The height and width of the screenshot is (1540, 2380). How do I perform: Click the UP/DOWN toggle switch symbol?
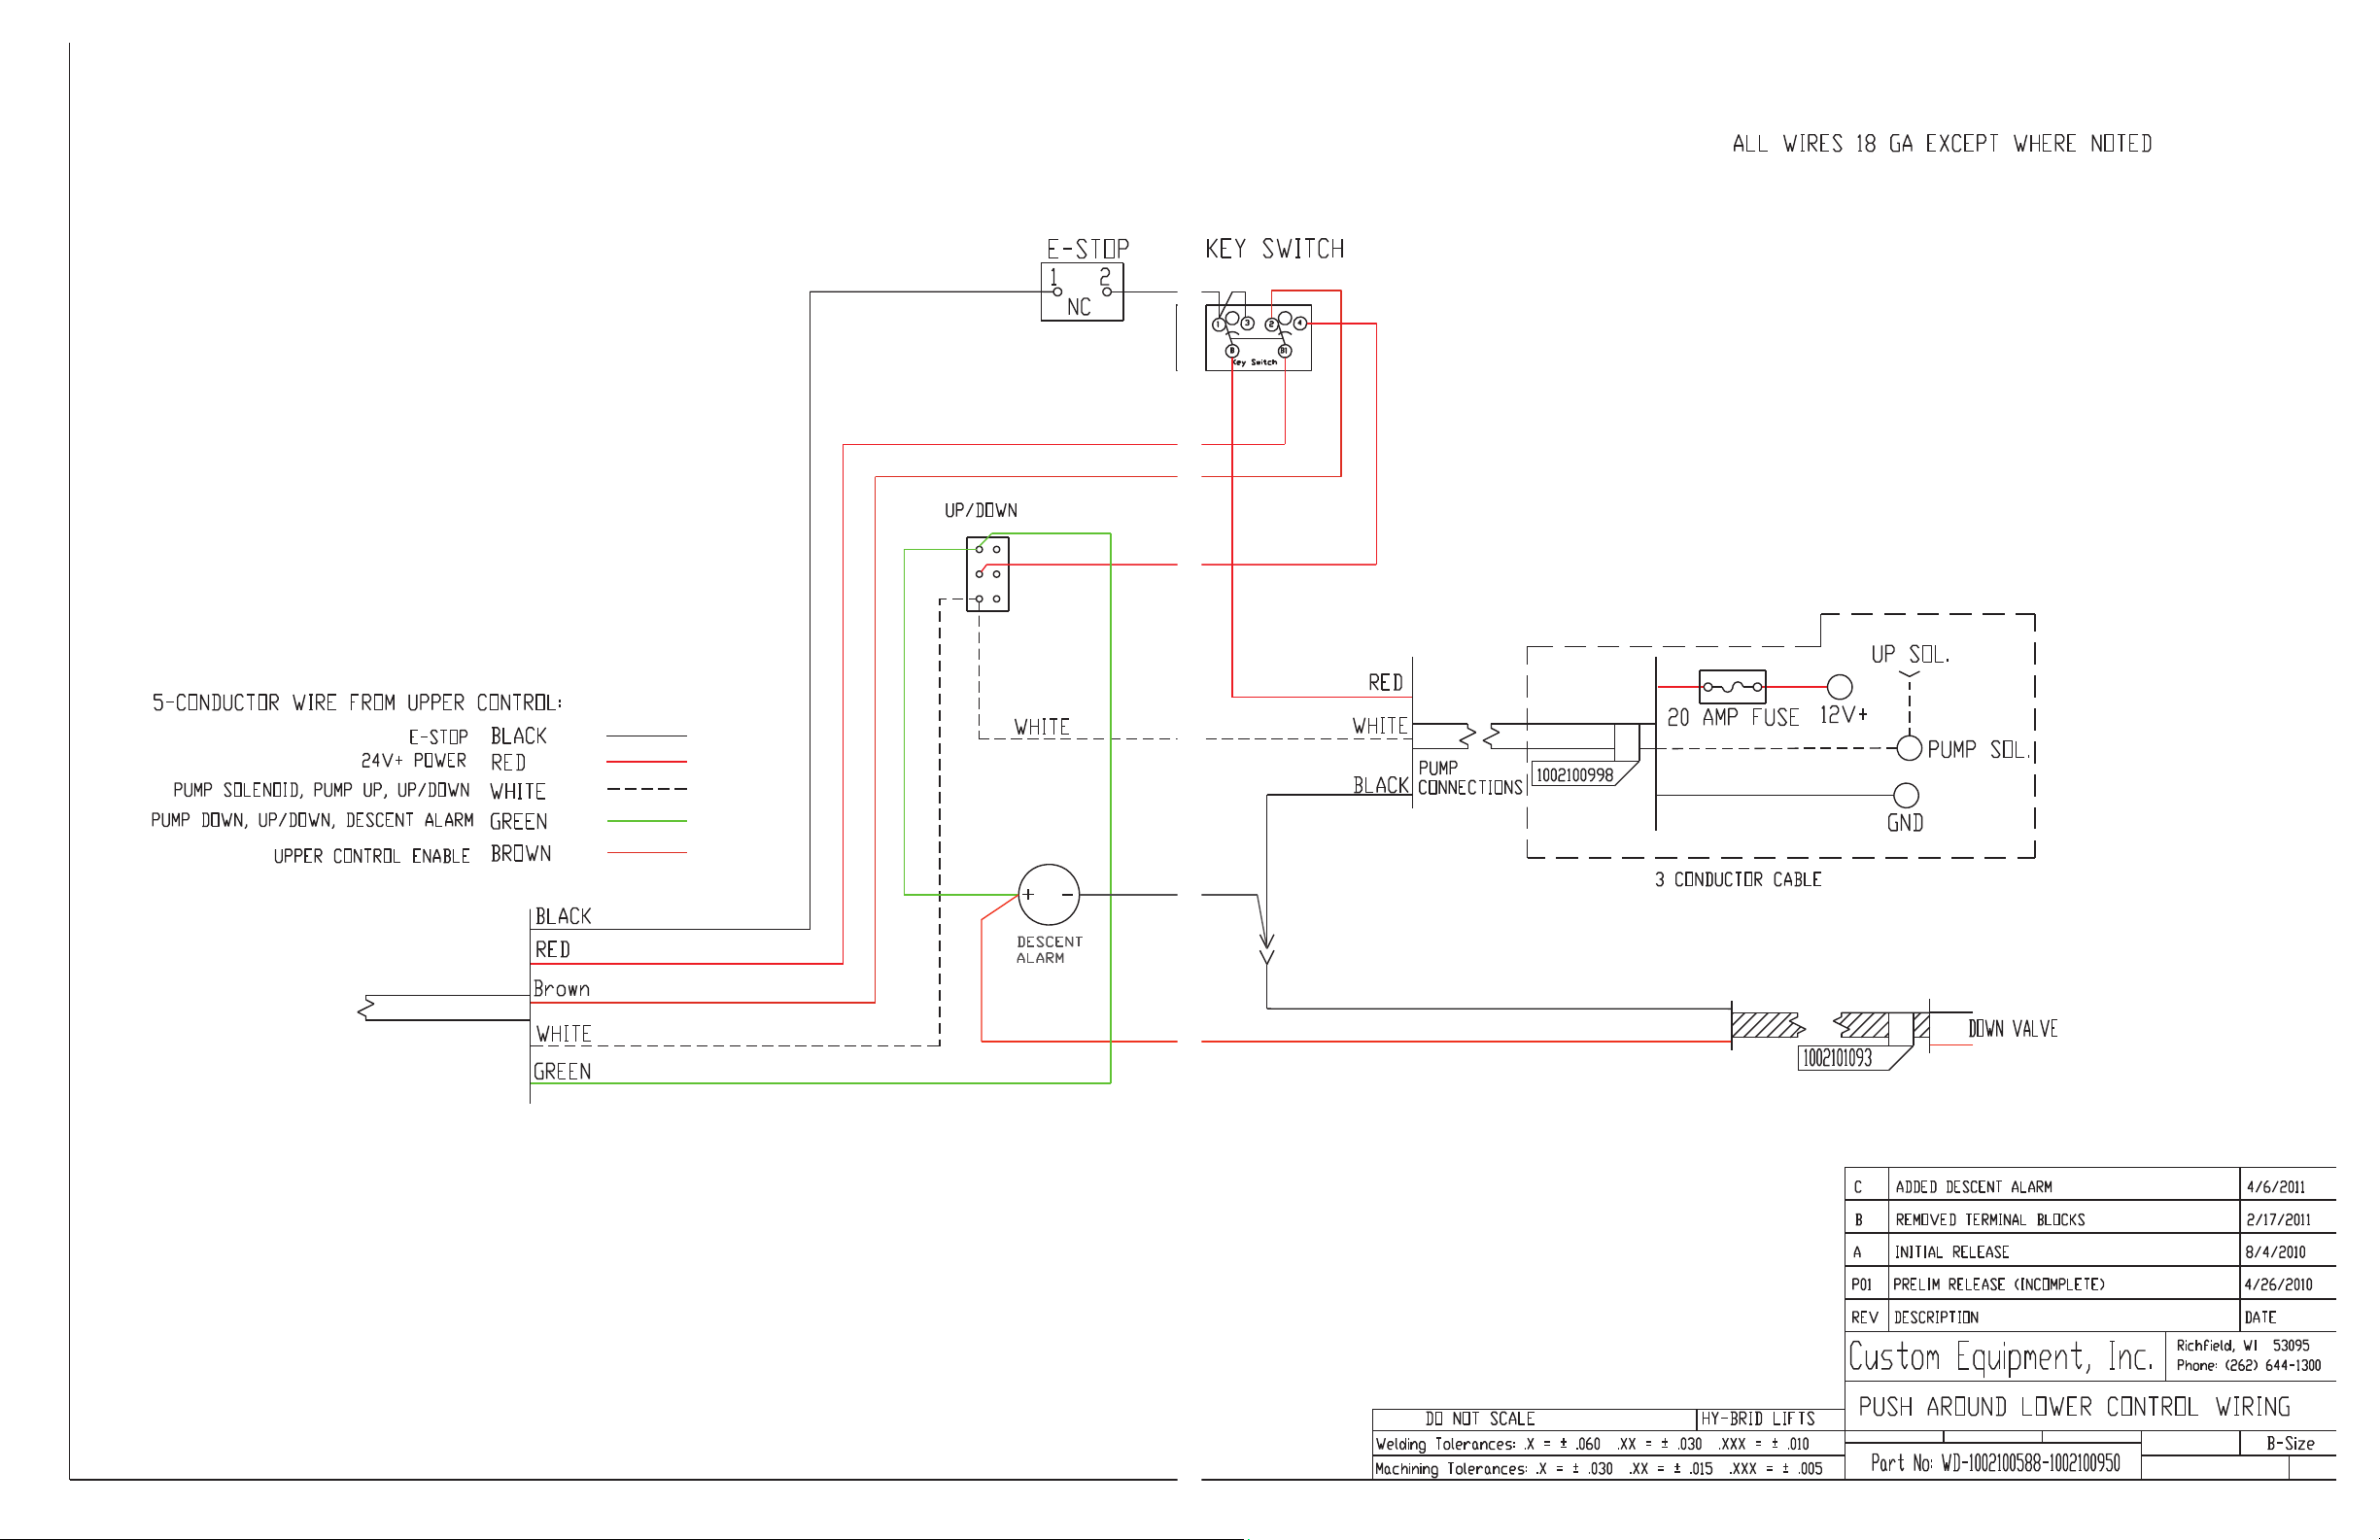[x=988, y=574]
